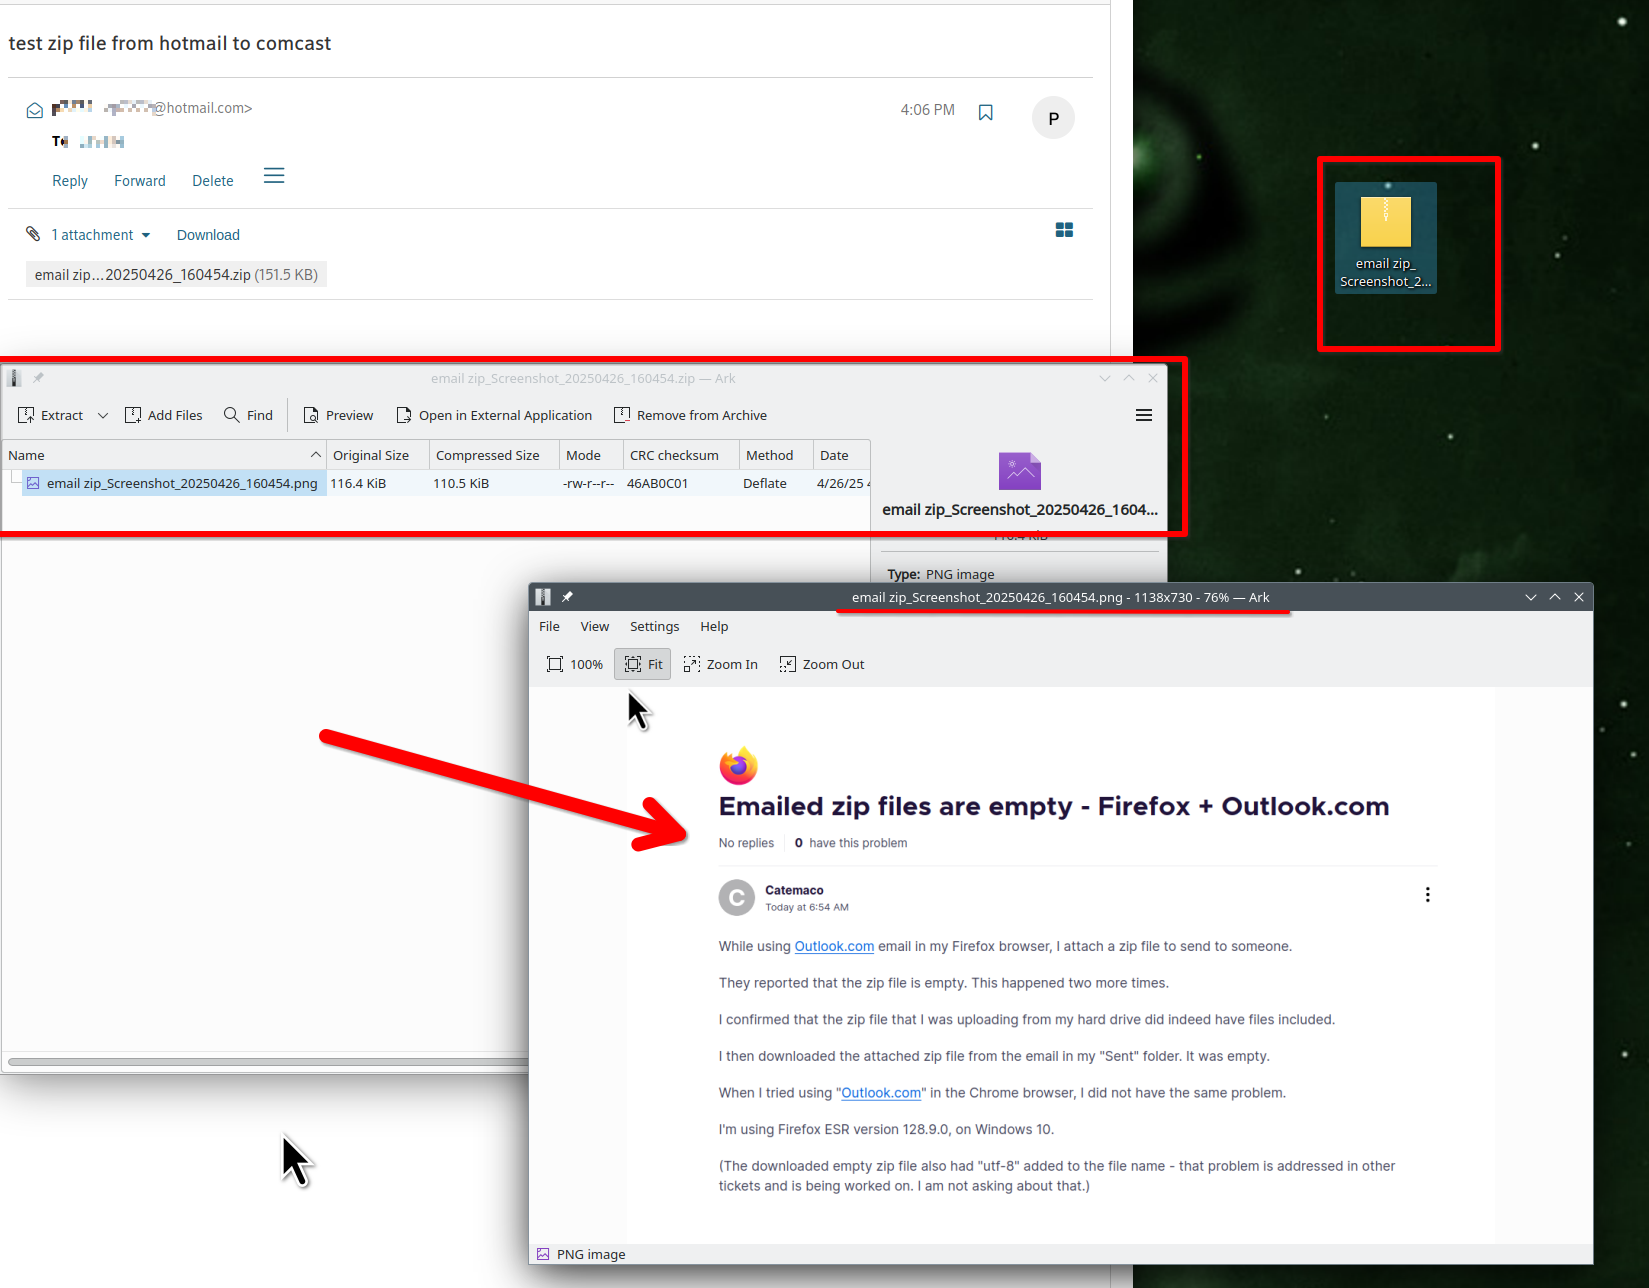Open the File menu in preview window
This screenshot has height=1288, width=1649.
click(549, 626)
